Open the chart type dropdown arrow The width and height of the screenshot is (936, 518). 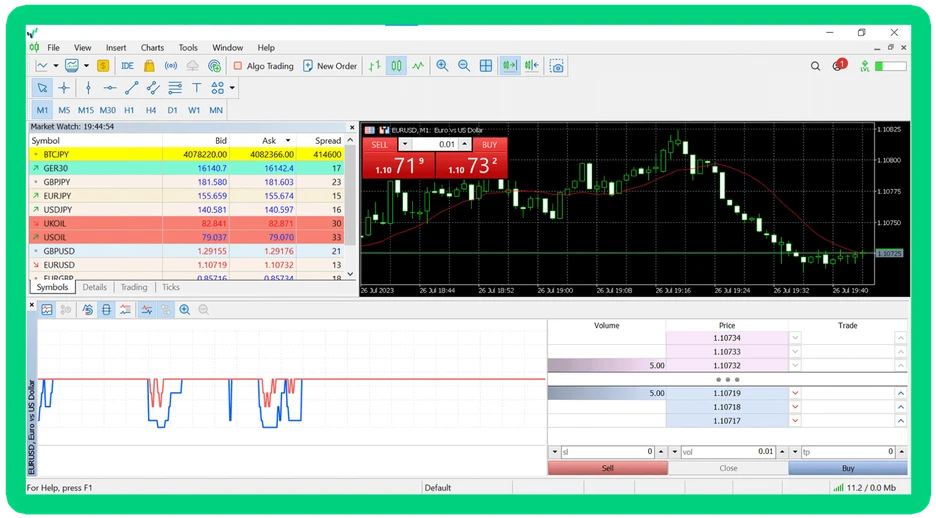[x=56, y=66]
